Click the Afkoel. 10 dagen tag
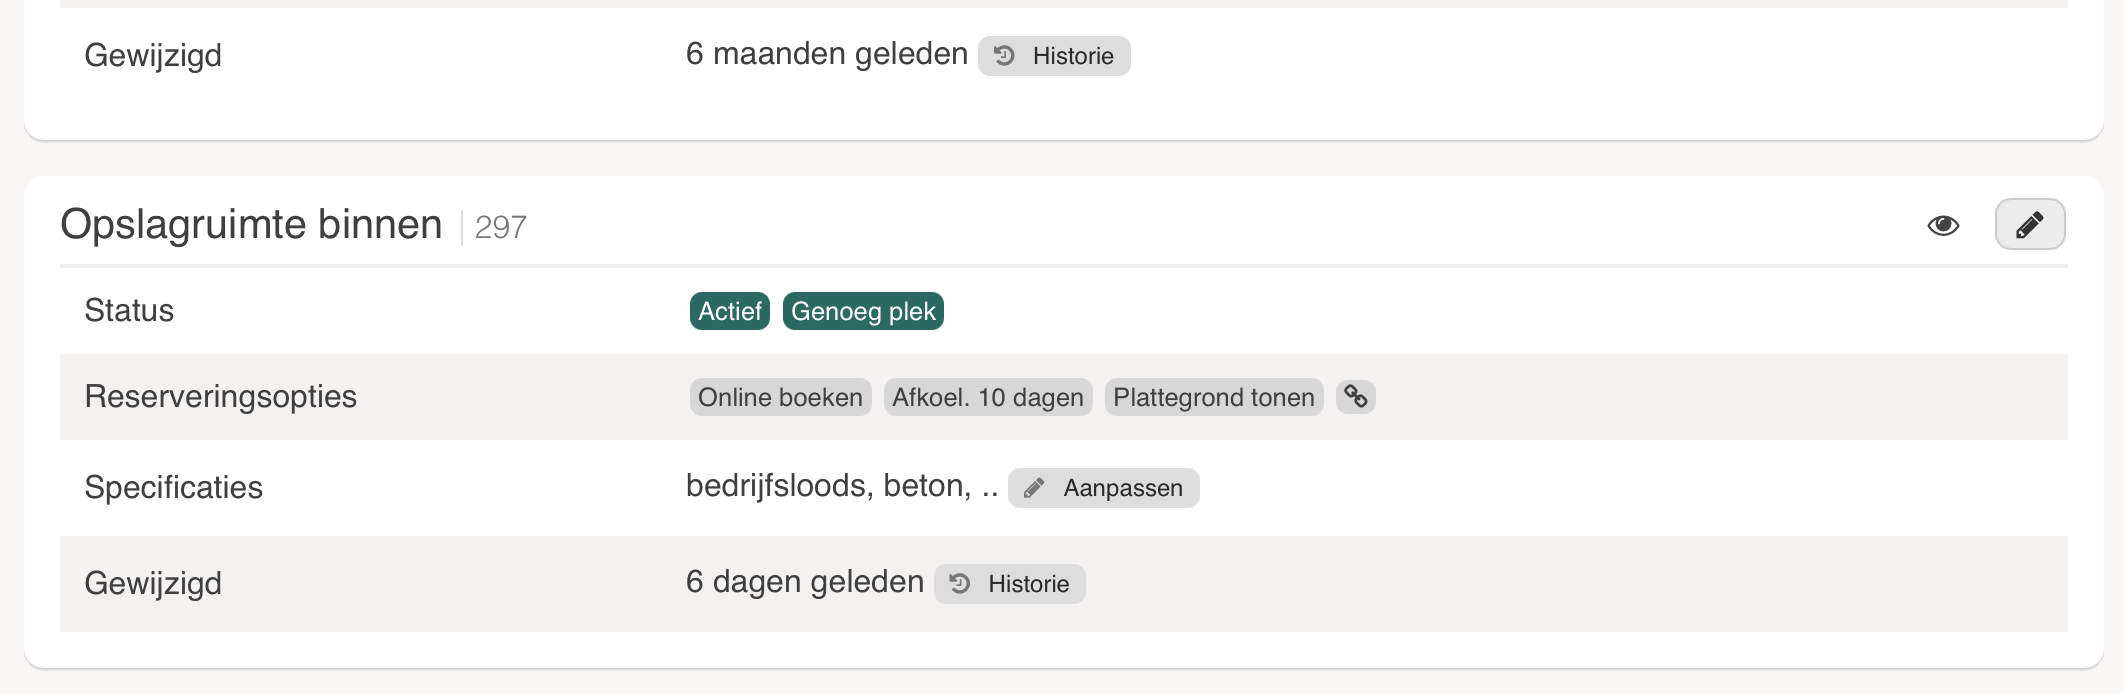2124x694 pixels. tap(987, 397)
